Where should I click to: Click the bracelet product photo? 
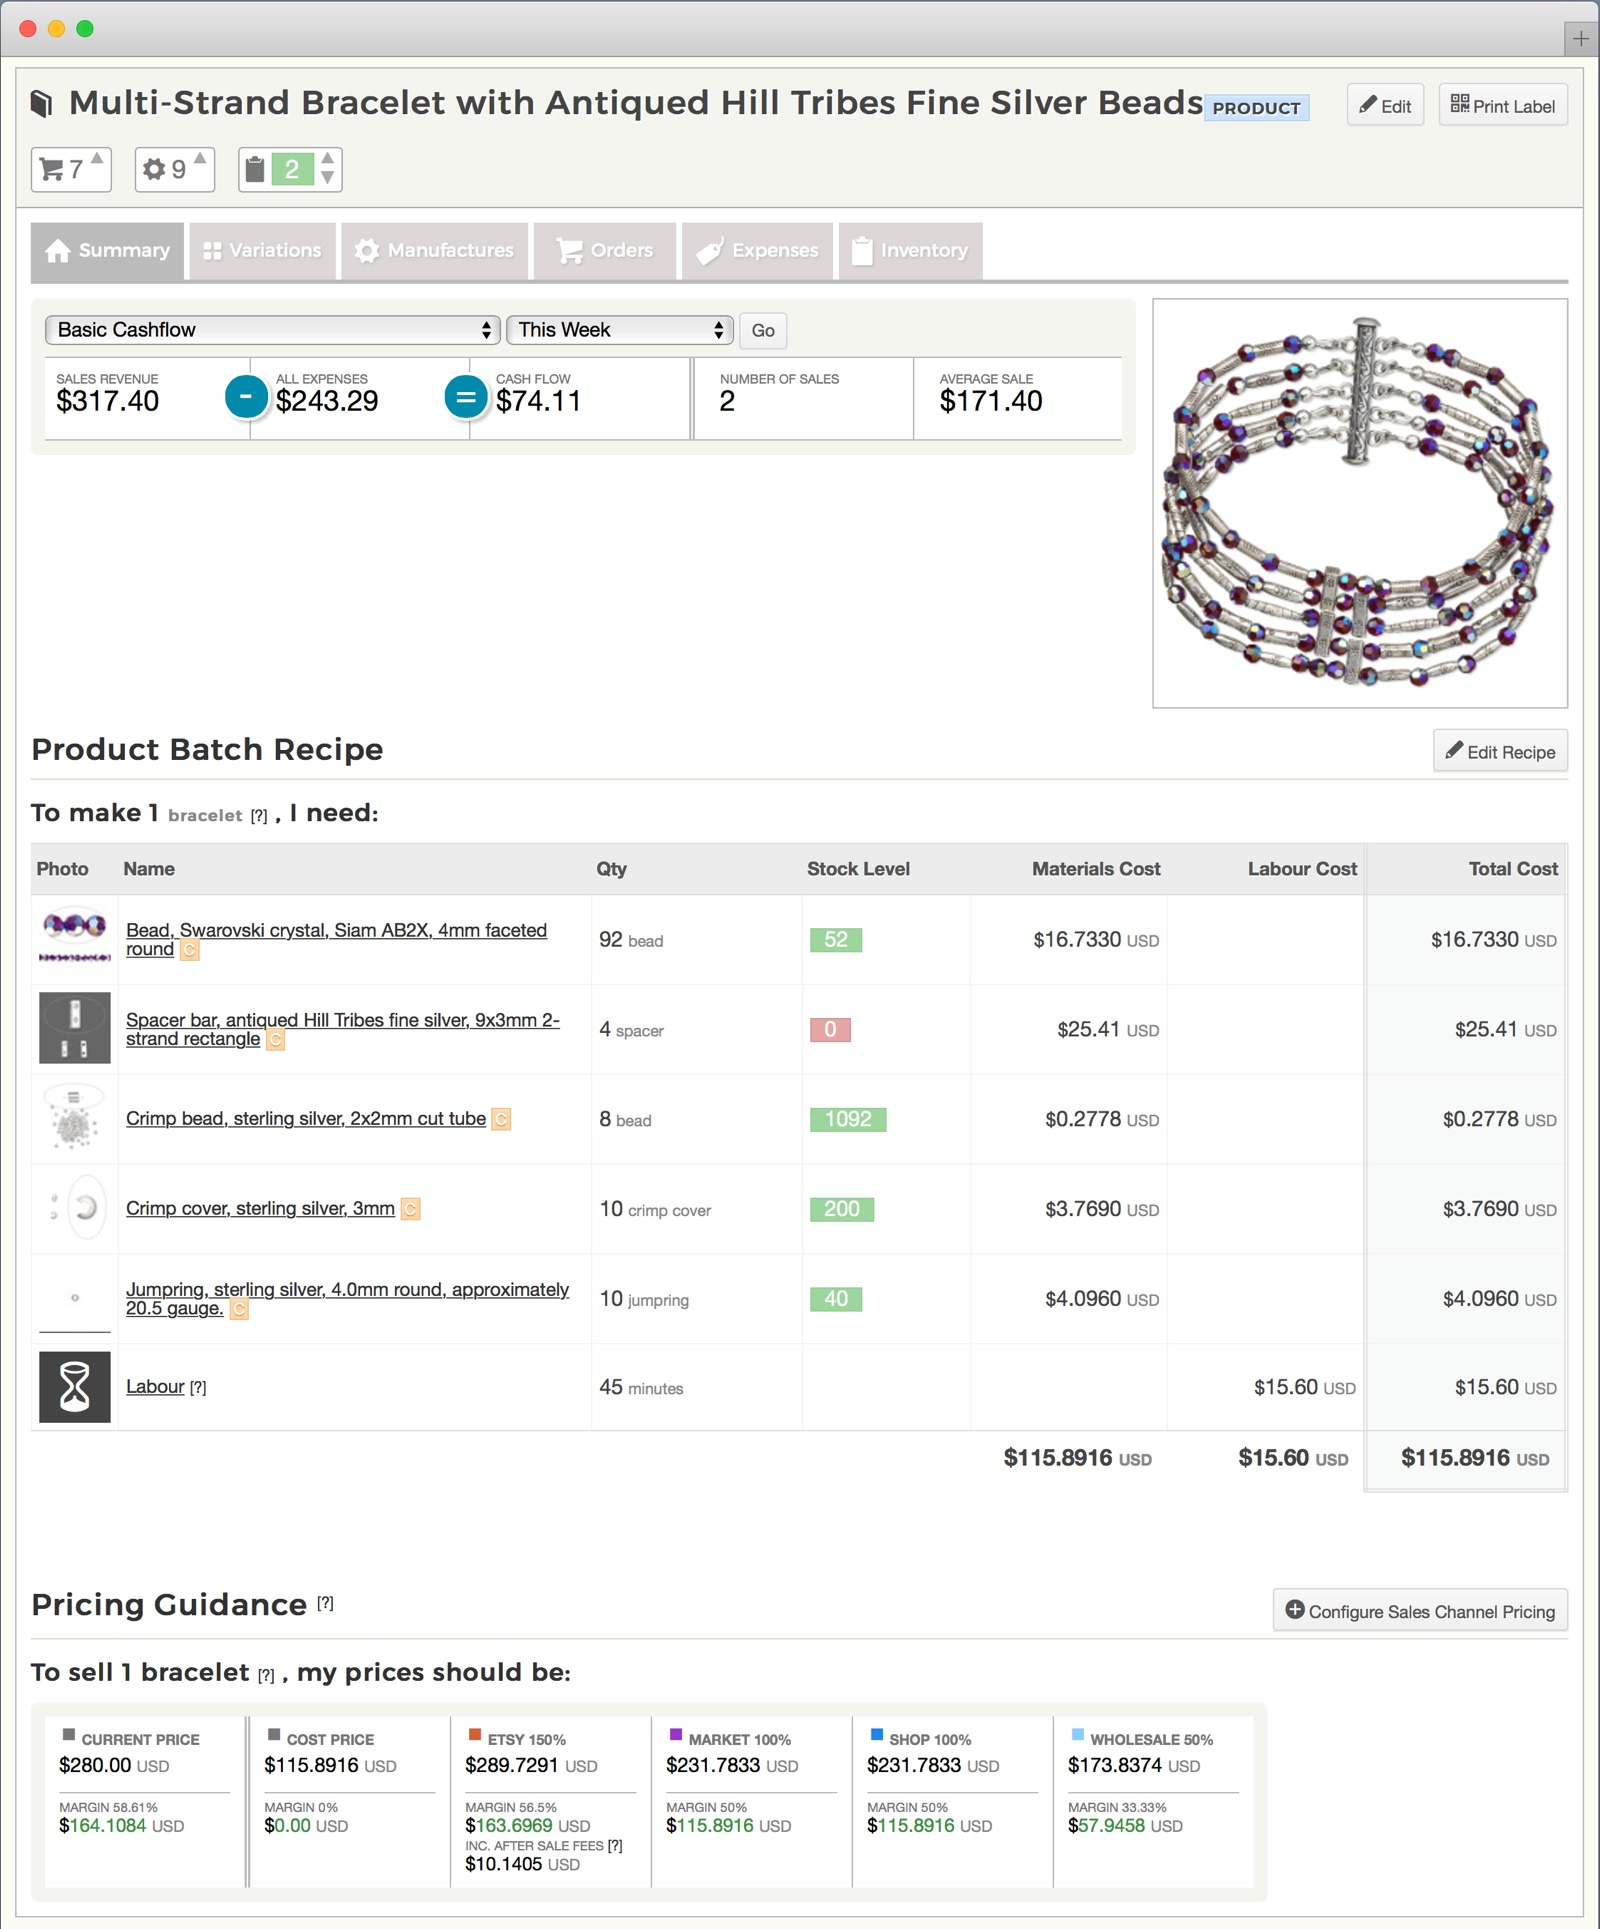(x=1359, y=503)
